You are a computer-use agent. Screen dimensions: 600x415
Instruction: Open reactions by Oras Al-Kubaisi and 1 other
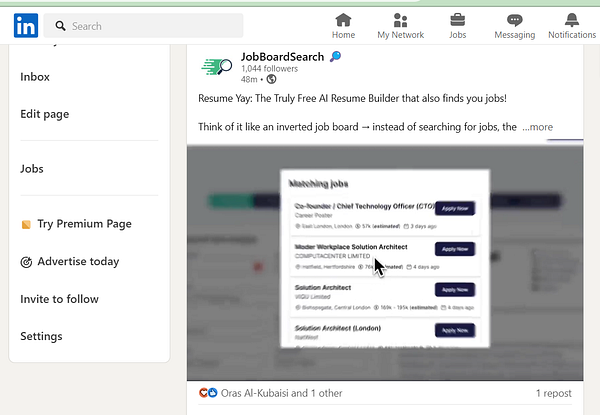(x=281, y=393)
